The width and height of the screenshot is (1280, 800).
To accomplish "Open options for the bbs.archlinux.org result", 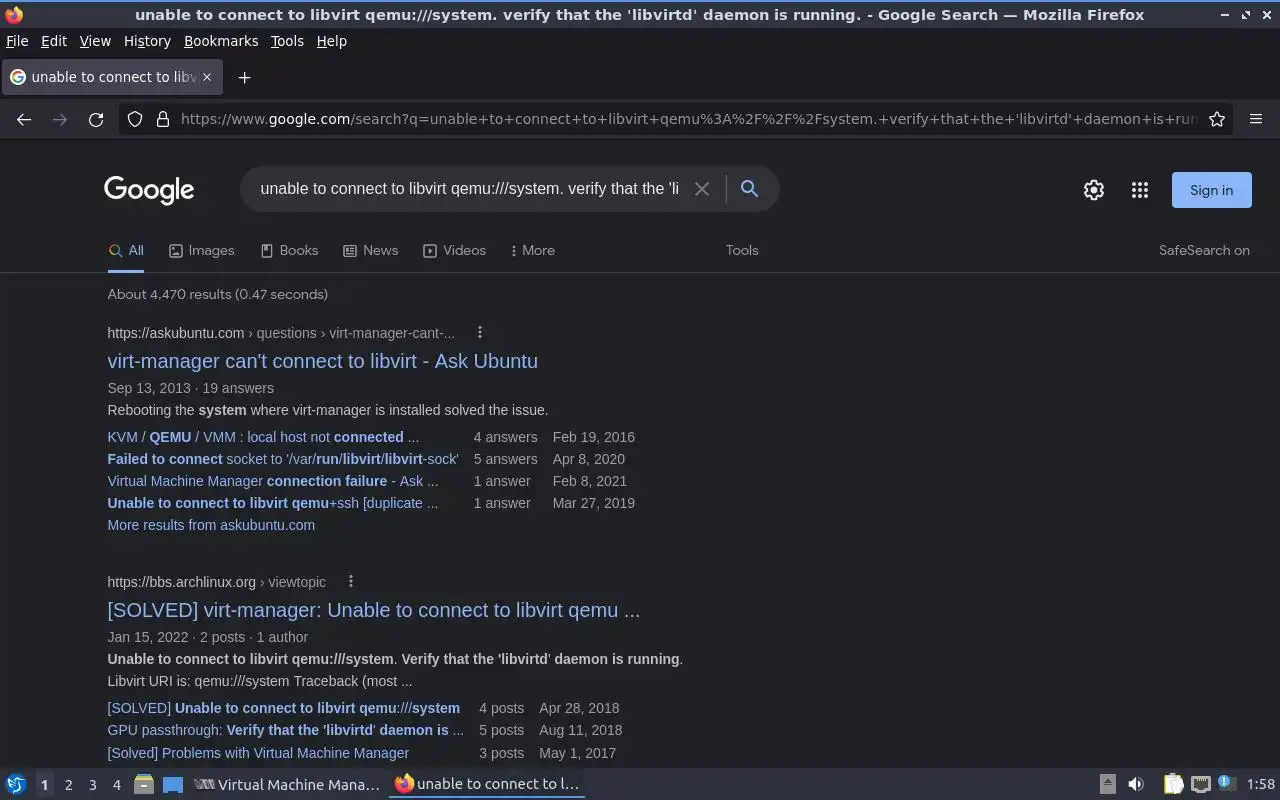I will (351, 581).
